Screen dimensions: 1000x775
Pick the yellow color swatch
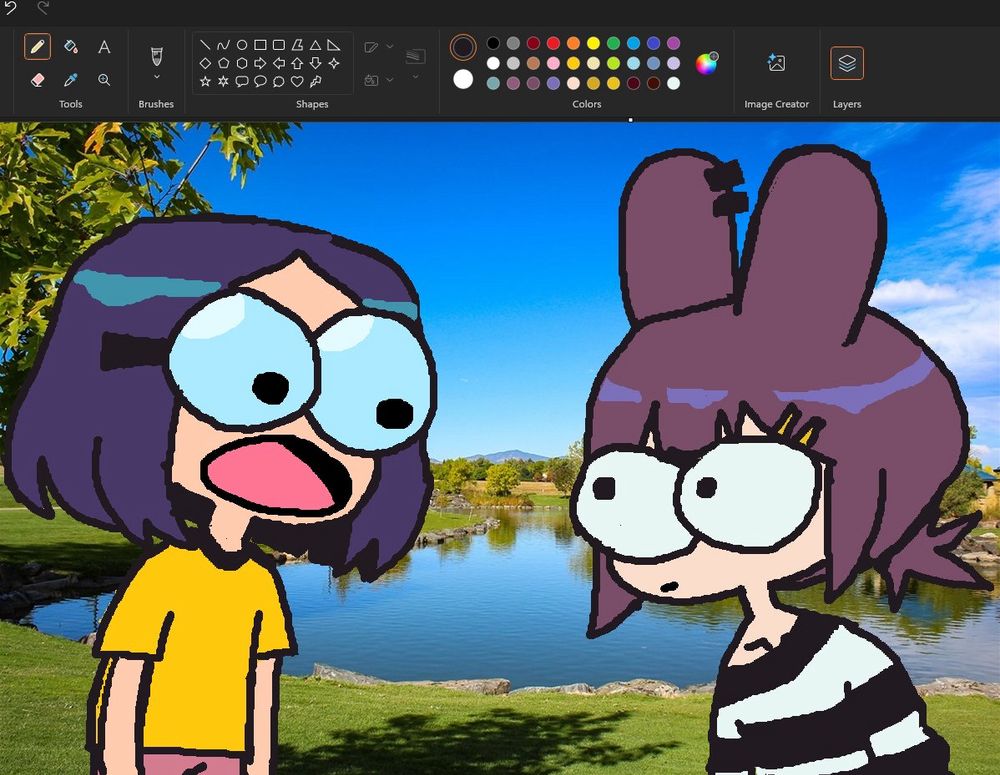(594, 44)
